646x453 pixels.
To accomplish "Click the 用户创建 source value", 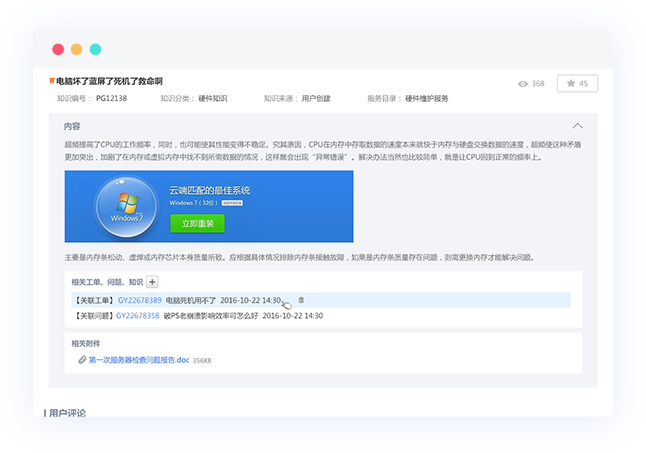I will pyautogui.click(x=316, y=98).
